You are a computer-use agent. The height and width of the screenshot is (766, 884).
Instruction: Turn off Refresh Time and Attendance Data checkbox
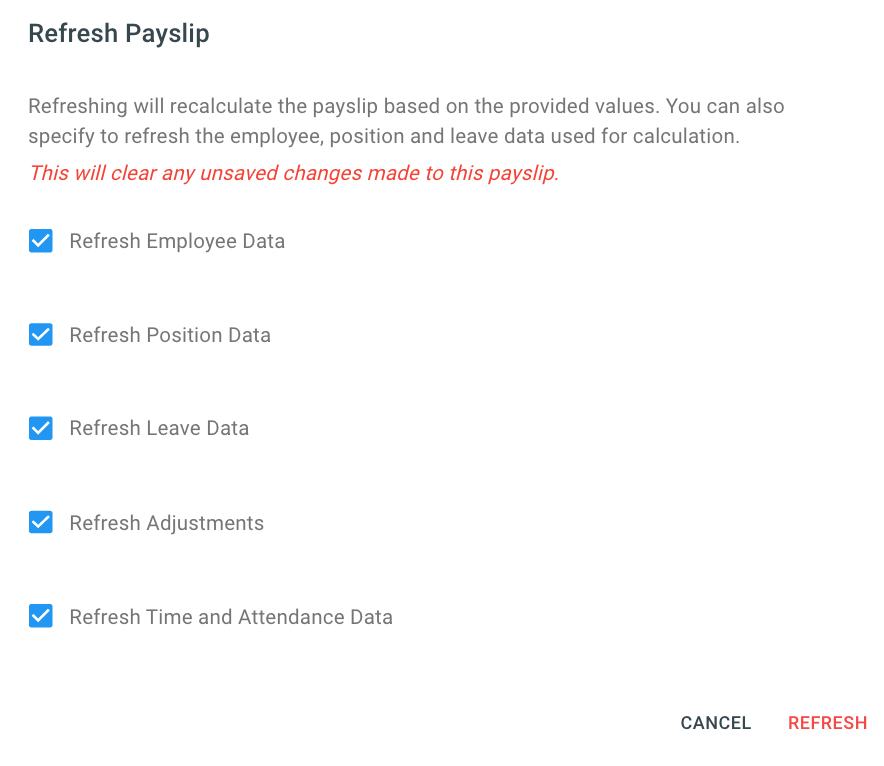tap(41, 616)
